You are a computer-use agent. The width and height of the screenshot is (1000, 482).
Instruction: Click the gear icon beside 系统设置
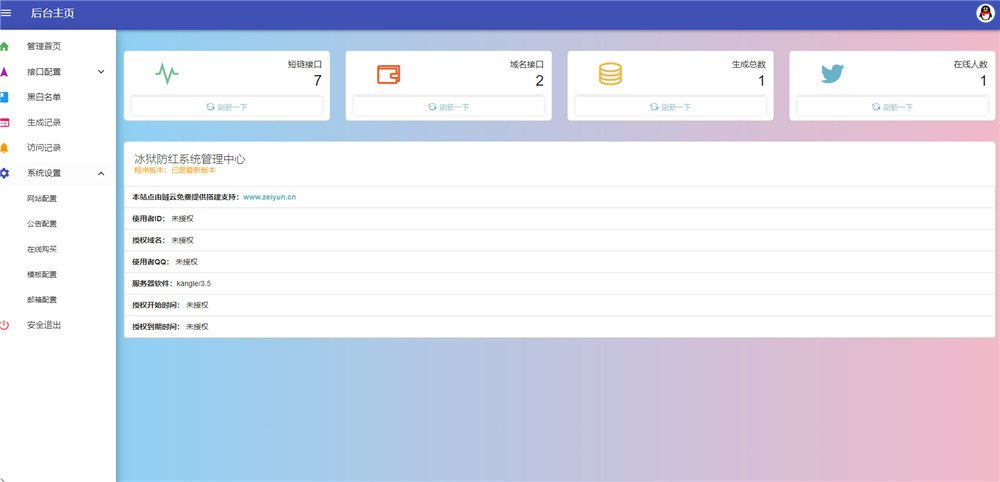tap(4, 173)
